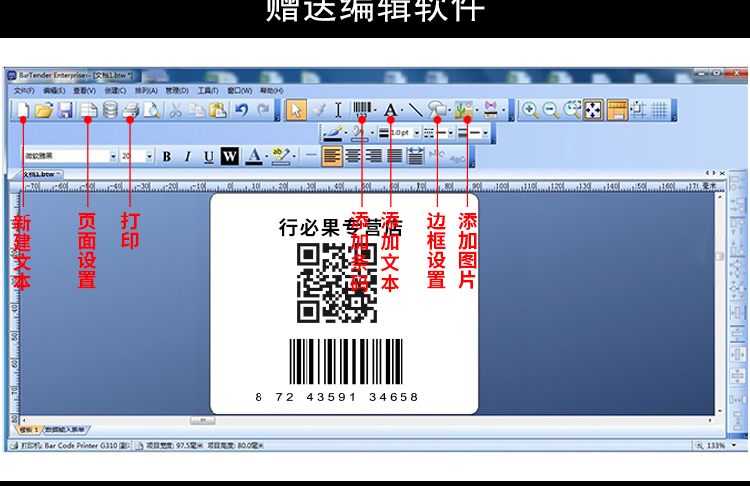750x486 pixels.
Task: Click the Print icon in the toolbar
Action: pos(131,110)
